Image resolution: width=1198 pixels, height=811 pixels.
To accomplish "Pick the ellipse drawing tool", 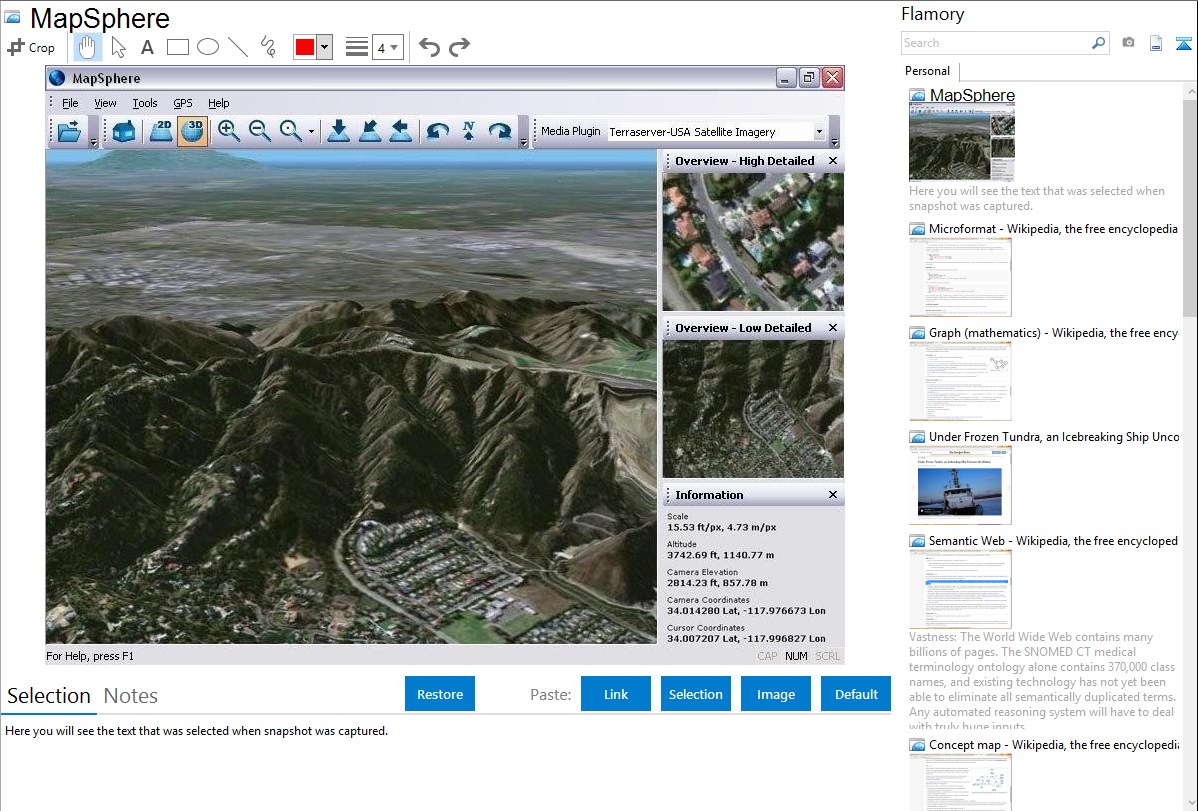I will pyautogui.click(x=208, y=47).
